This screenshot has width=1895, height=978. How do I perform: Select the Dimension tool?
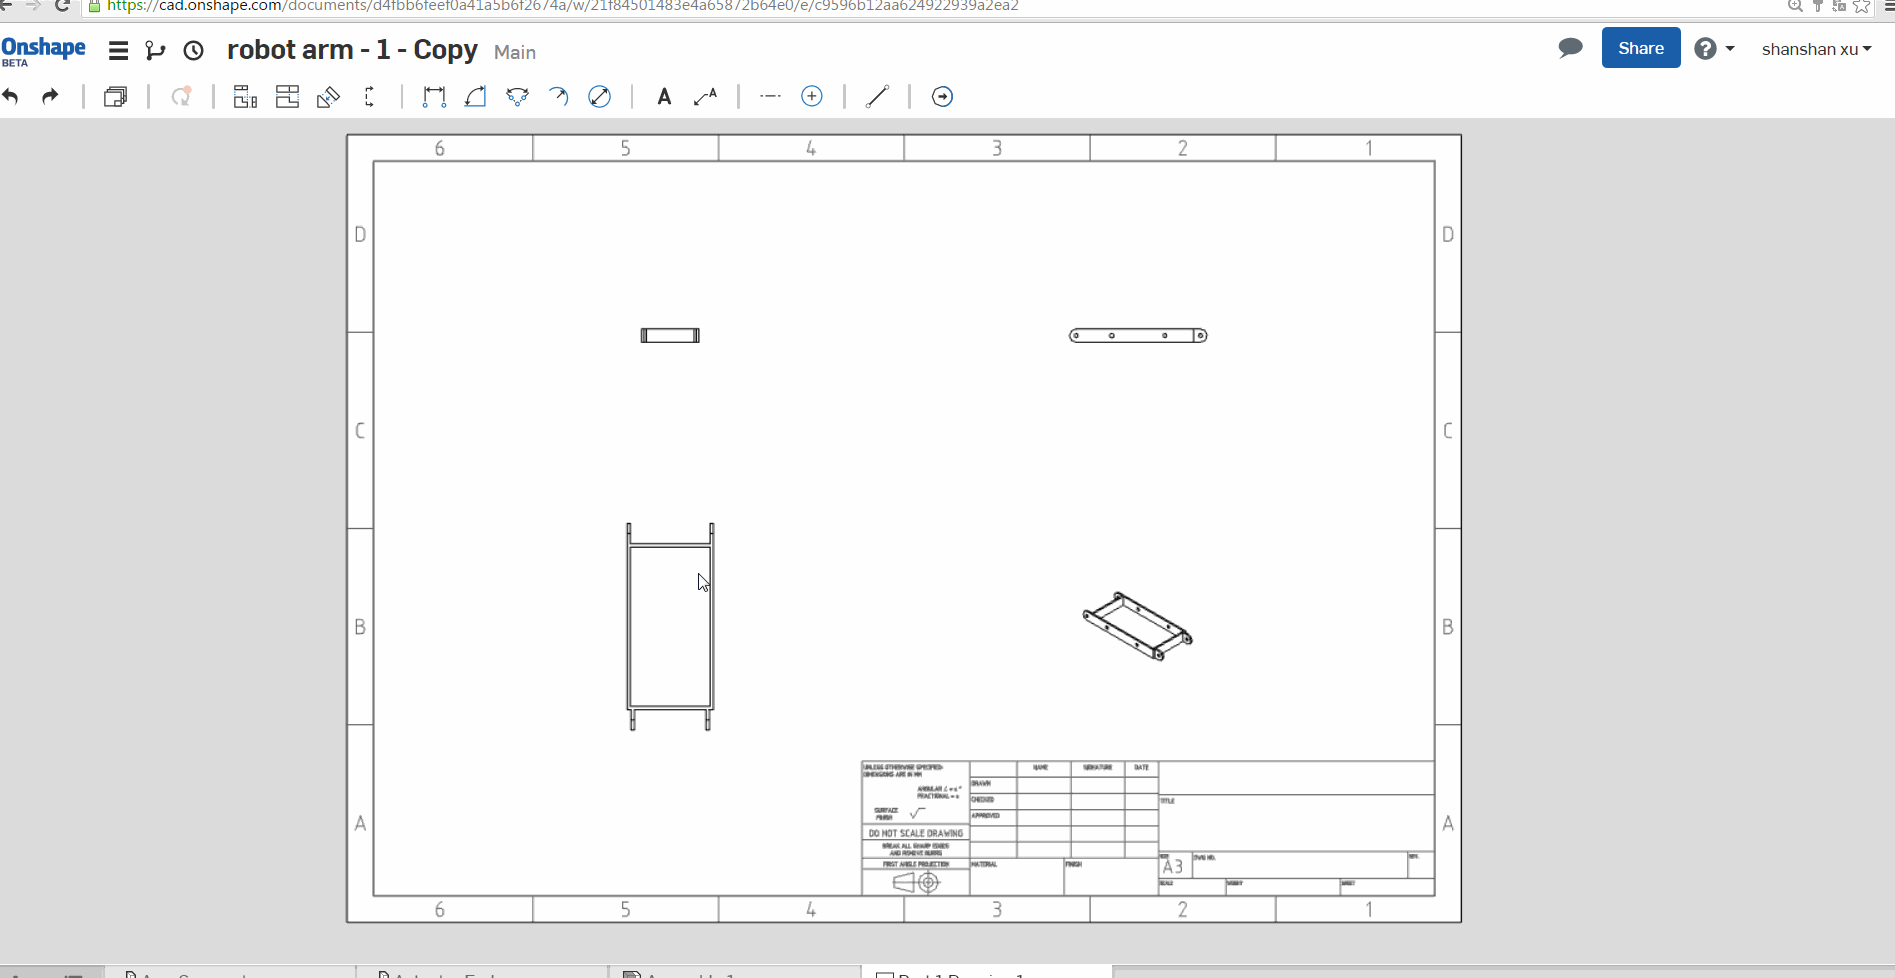tap(433, 96)
